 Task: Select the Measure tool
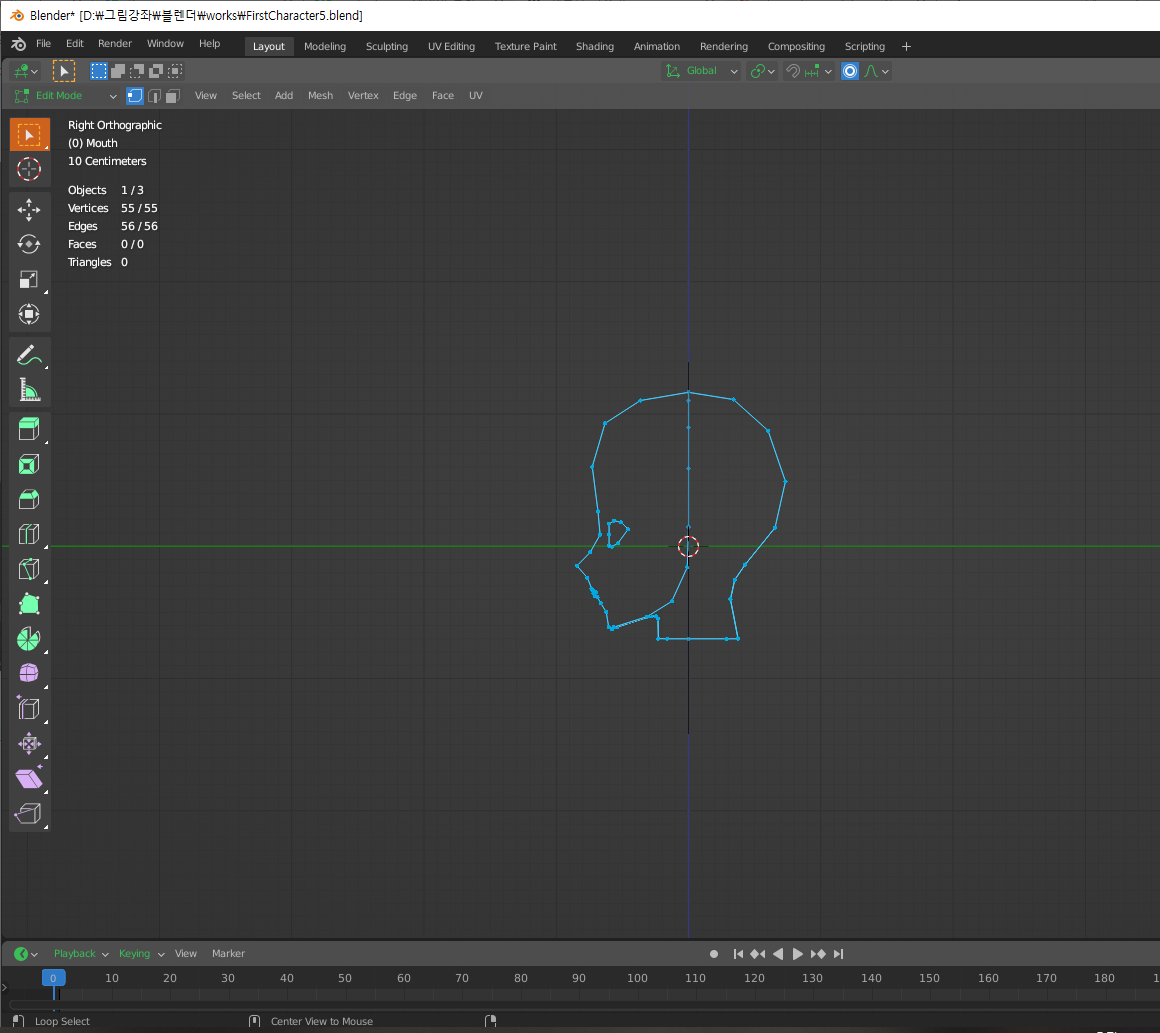(x=29, y=389)
